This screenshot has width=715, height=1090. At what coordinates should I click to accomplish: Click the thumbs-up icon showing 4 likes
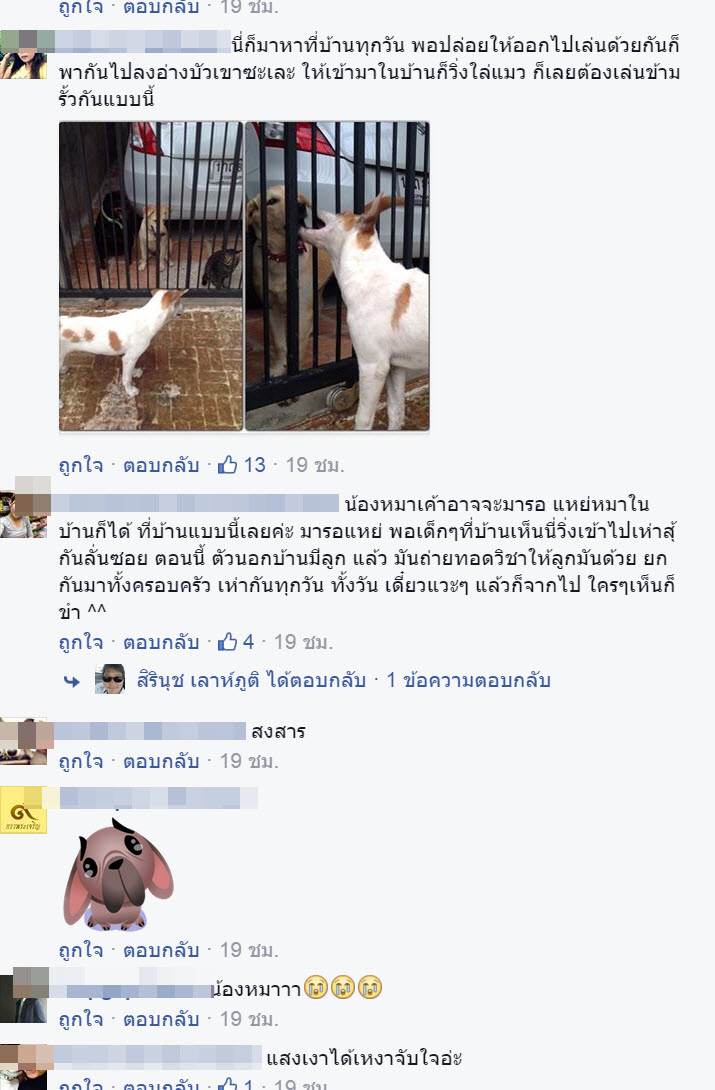(x=228, y=642)
